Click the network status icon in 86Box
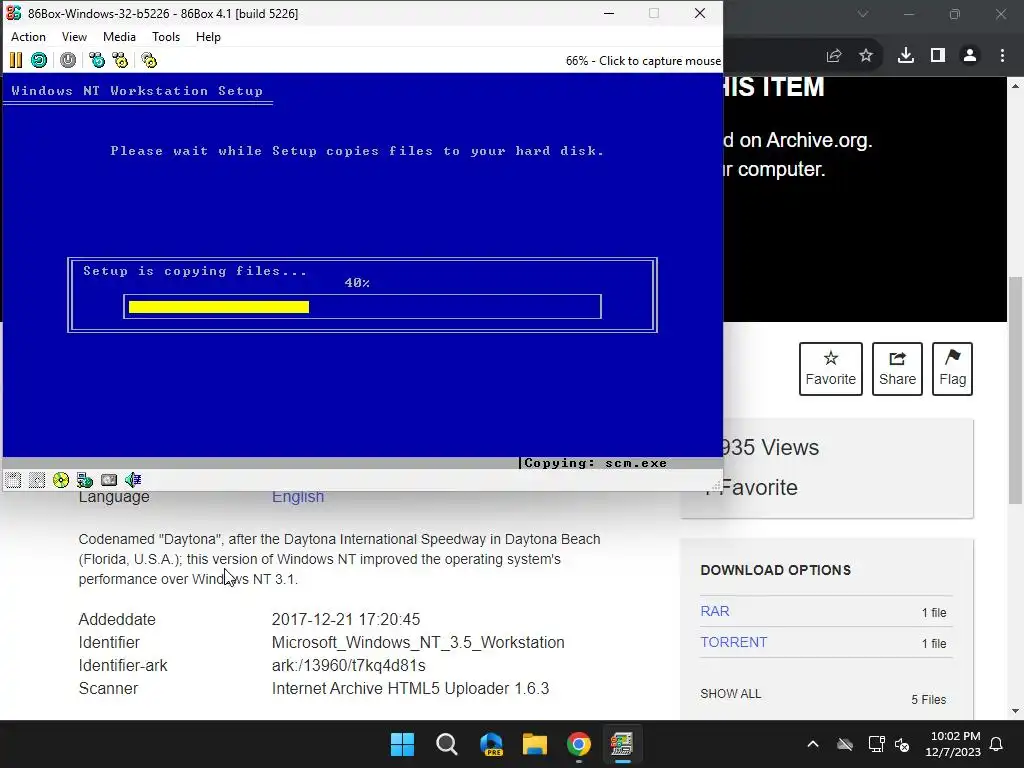 (85, 480)
